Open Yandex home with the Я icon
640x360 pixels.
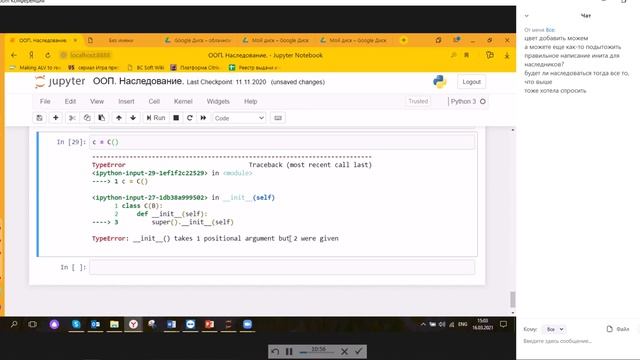pos(31,55)
